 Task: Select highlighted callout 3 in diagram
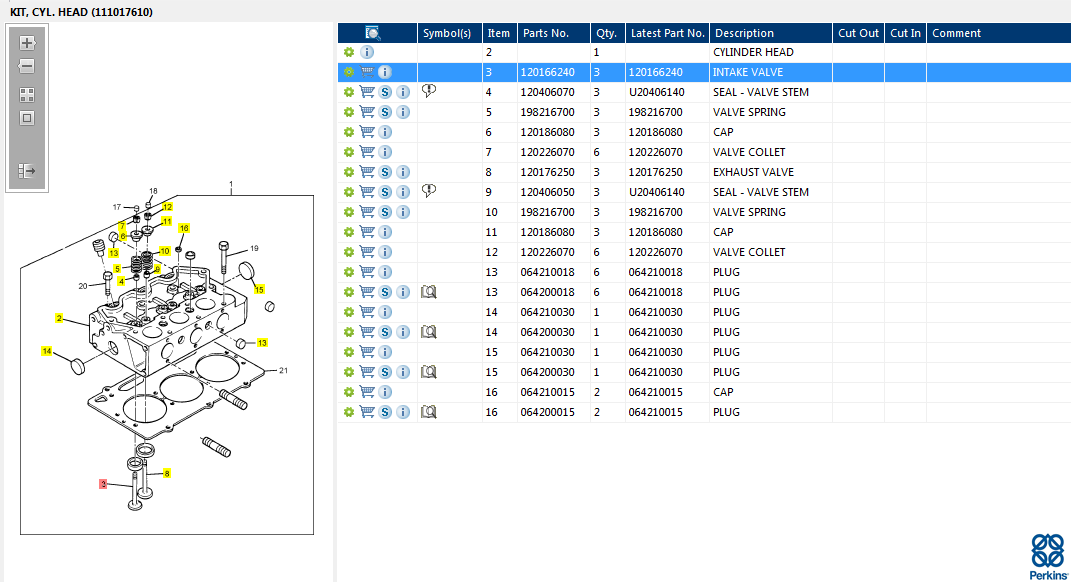pyautogui.click(x=103, y=484)
